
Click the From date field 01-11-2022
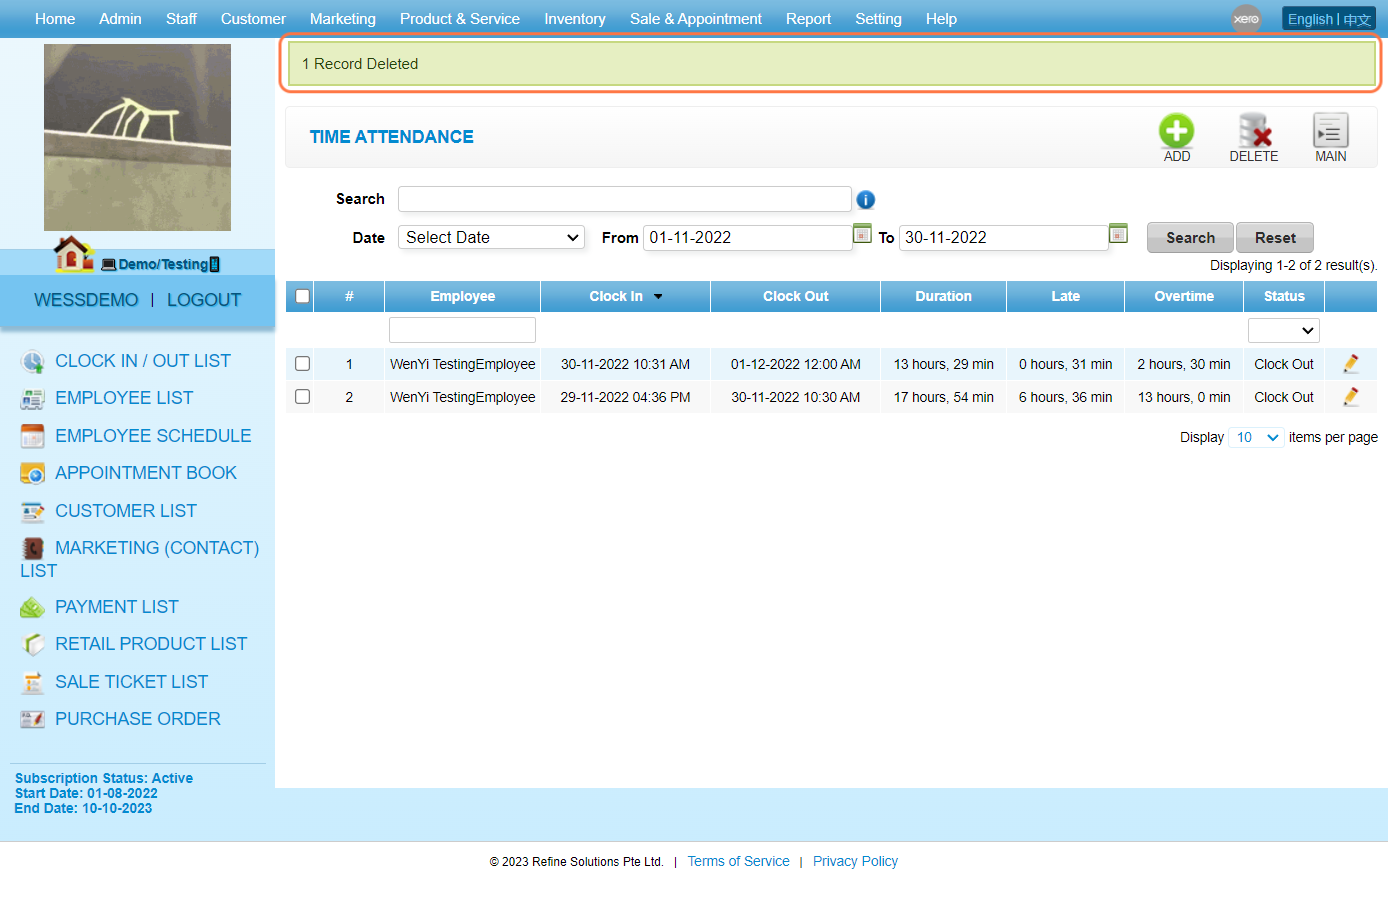746,237
